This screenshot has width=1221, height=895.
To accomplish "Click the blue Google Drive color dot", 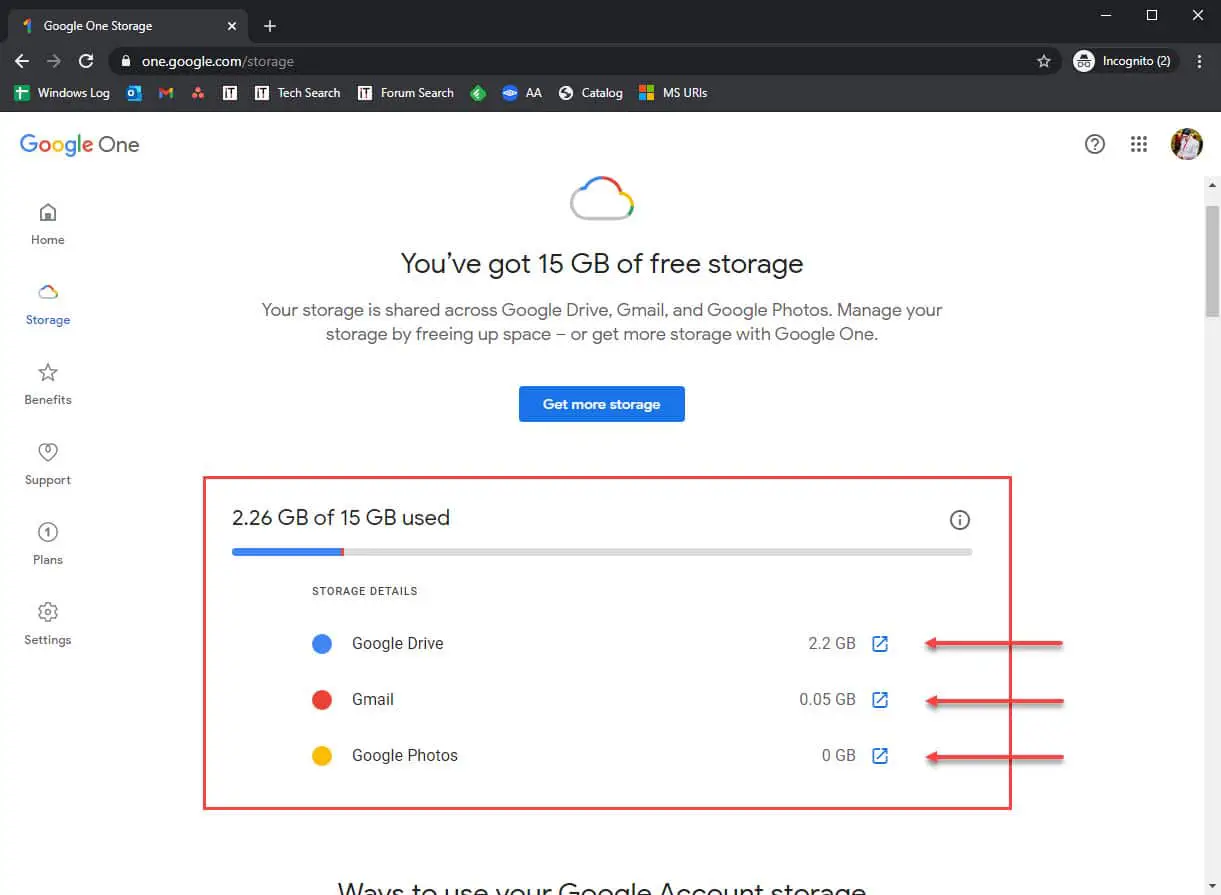I will click(322, 644).
